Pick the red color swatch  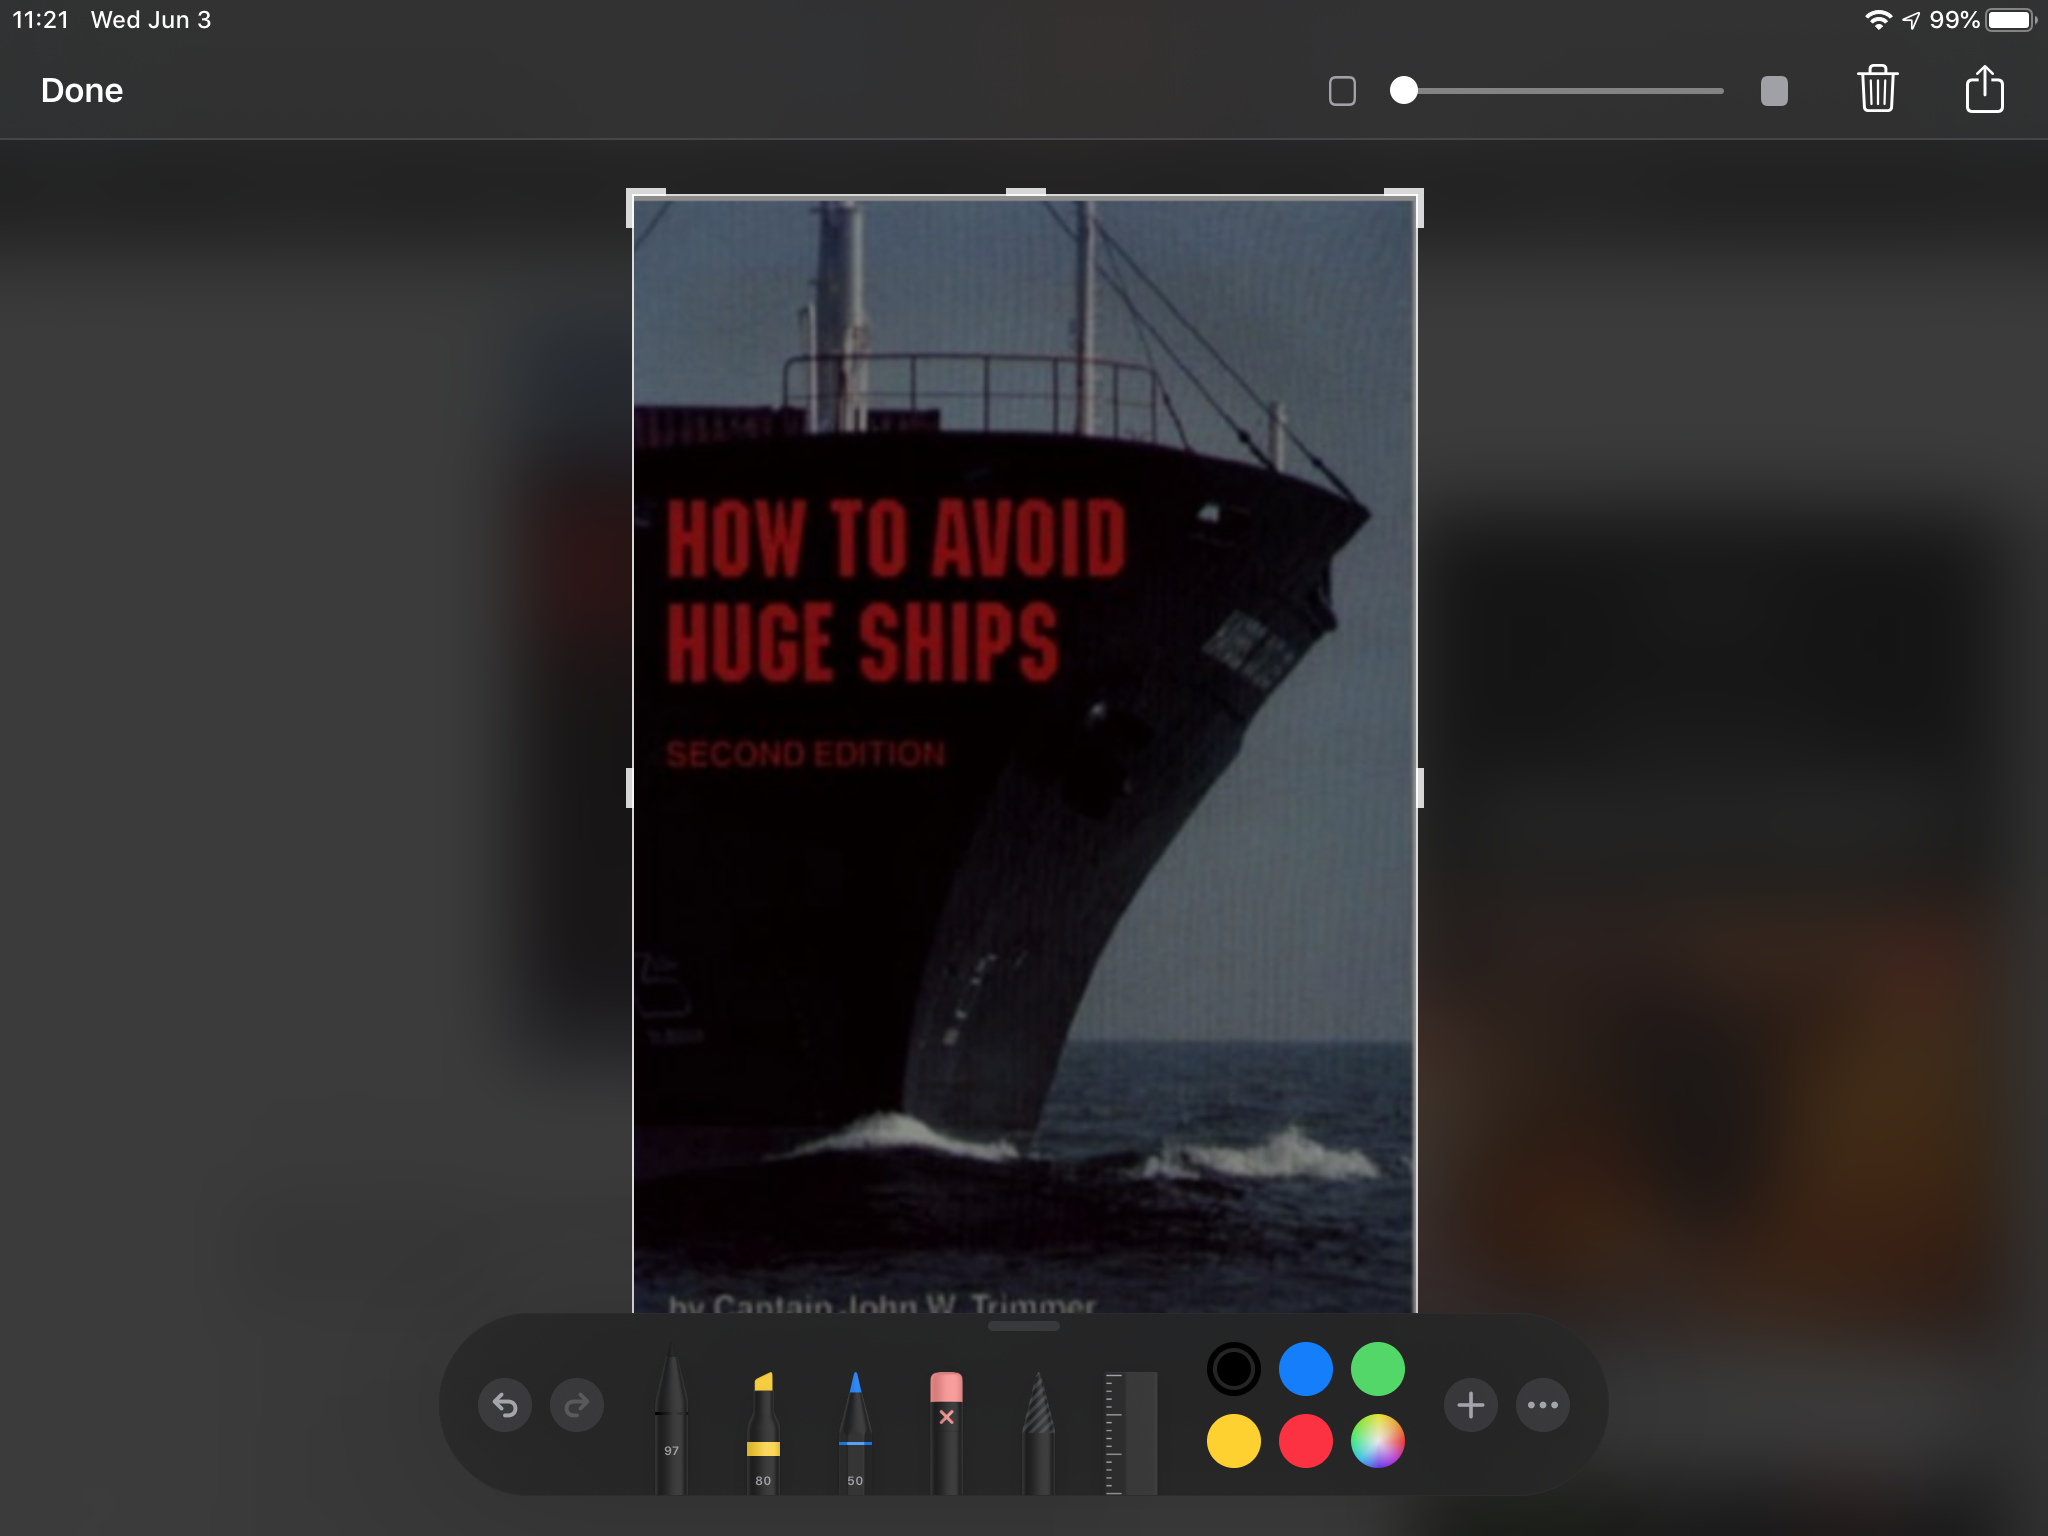coord(1306,1441)
